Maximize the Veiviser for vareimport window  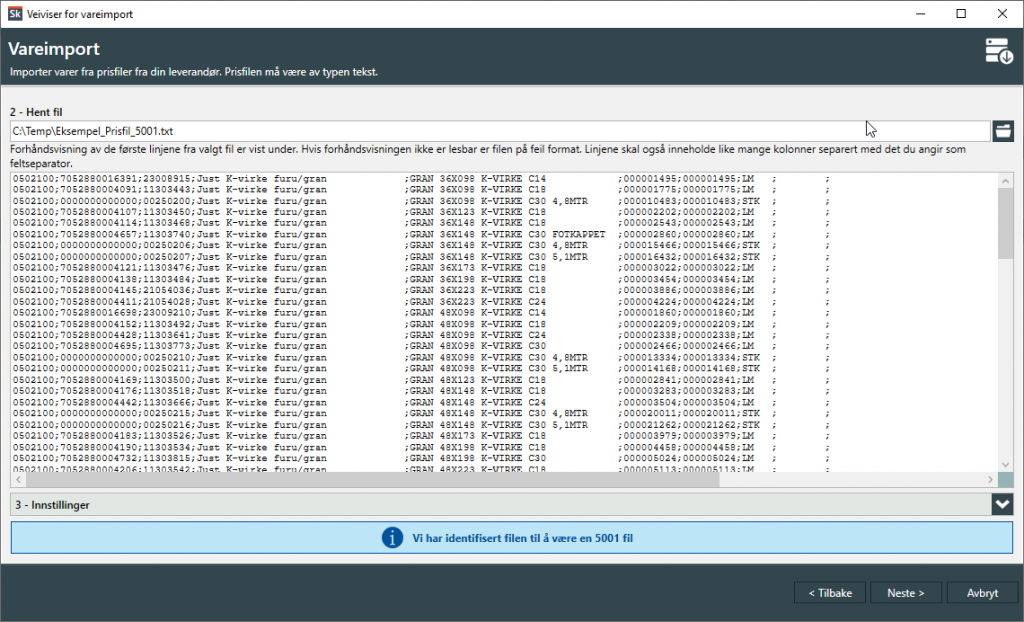(960, 14)
